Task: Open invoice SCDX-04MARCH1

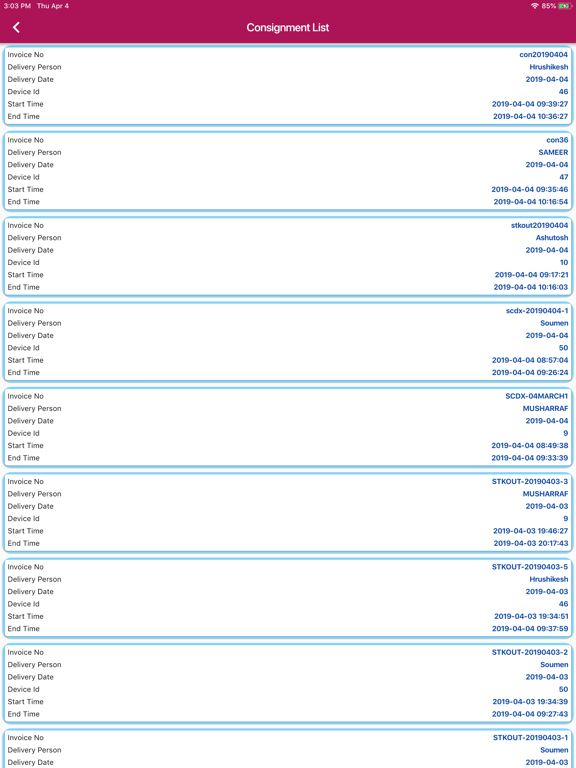Action: [537, 396]
